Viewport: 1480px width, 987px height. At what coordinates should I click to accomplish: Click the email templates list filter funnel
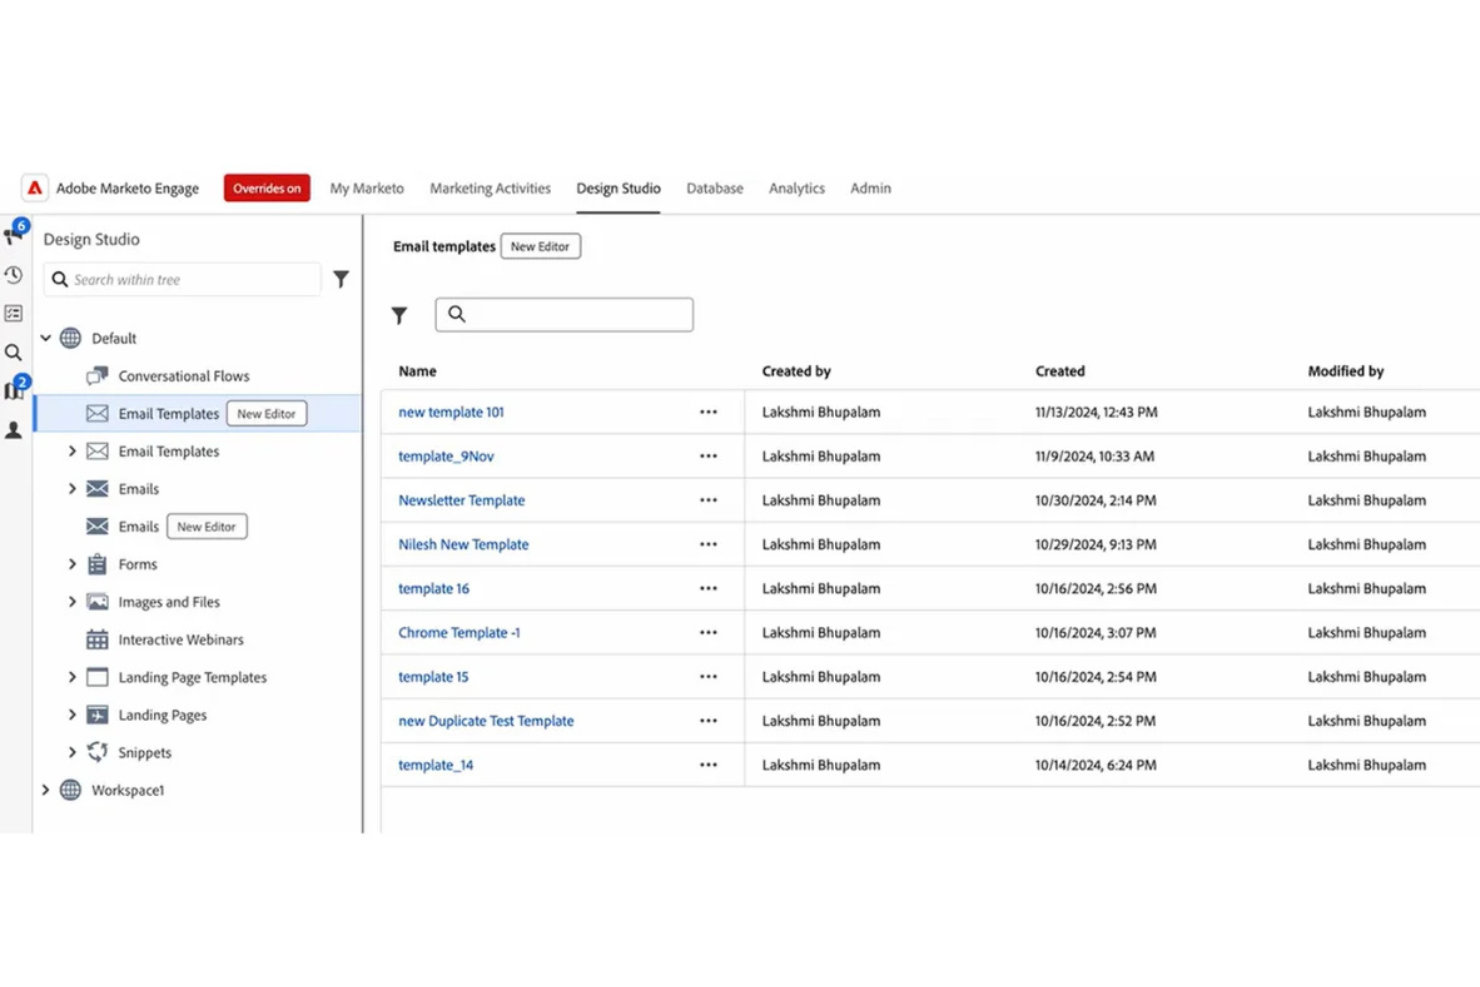pyautogui.click(x=399, y=316)
